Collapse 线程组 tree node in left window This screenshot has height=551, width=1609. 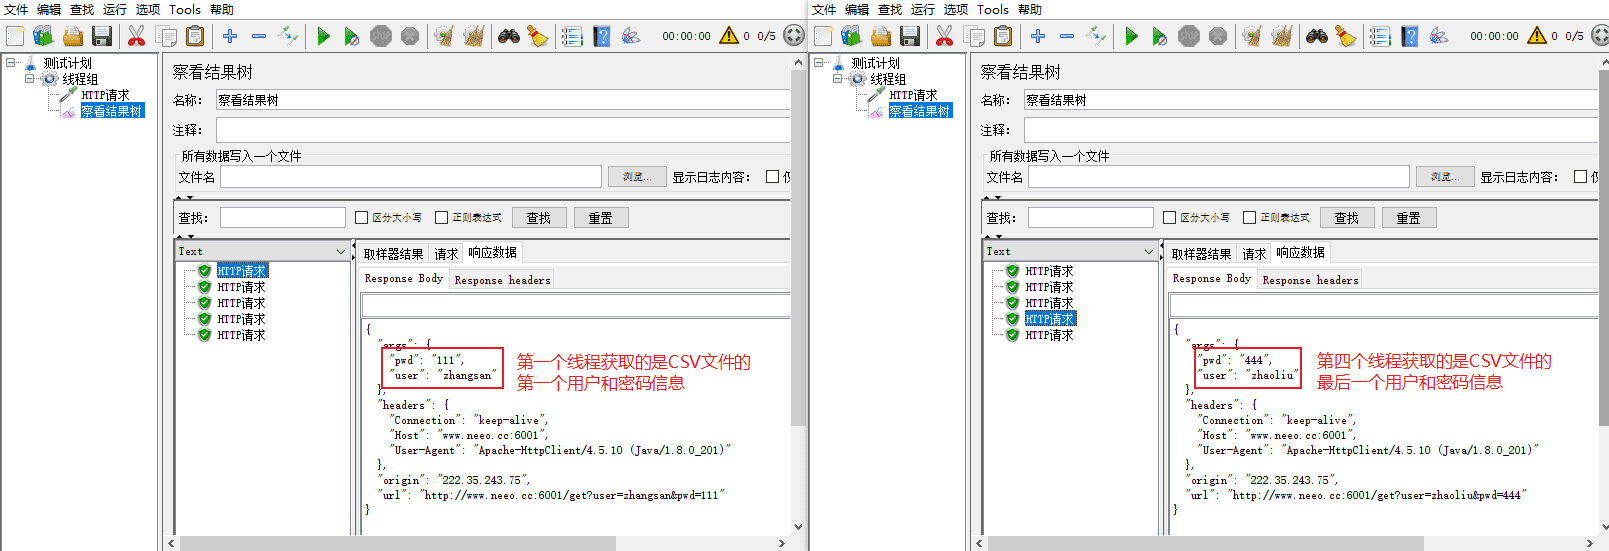pos(30,79)
